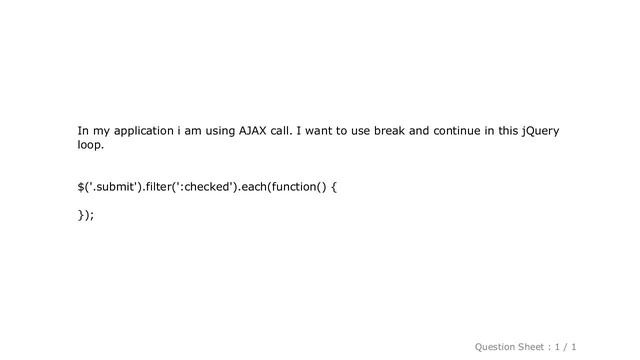Select the word "jQuery" in the first line
This screenshot has height=360, width=640.
(540, 131)
